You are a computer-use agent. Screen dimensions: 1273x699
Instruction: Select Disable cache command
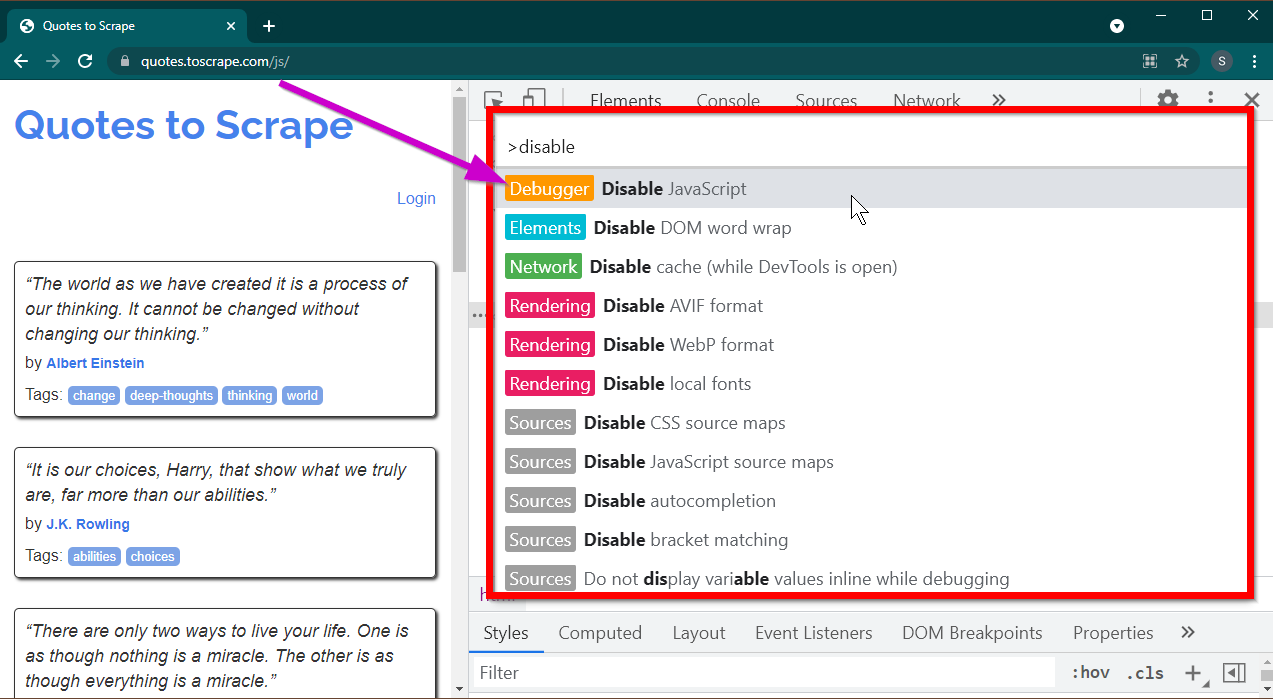point(872,267)
